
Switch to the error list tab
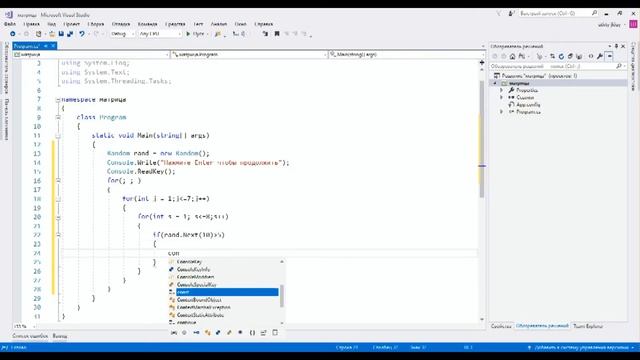30,336
